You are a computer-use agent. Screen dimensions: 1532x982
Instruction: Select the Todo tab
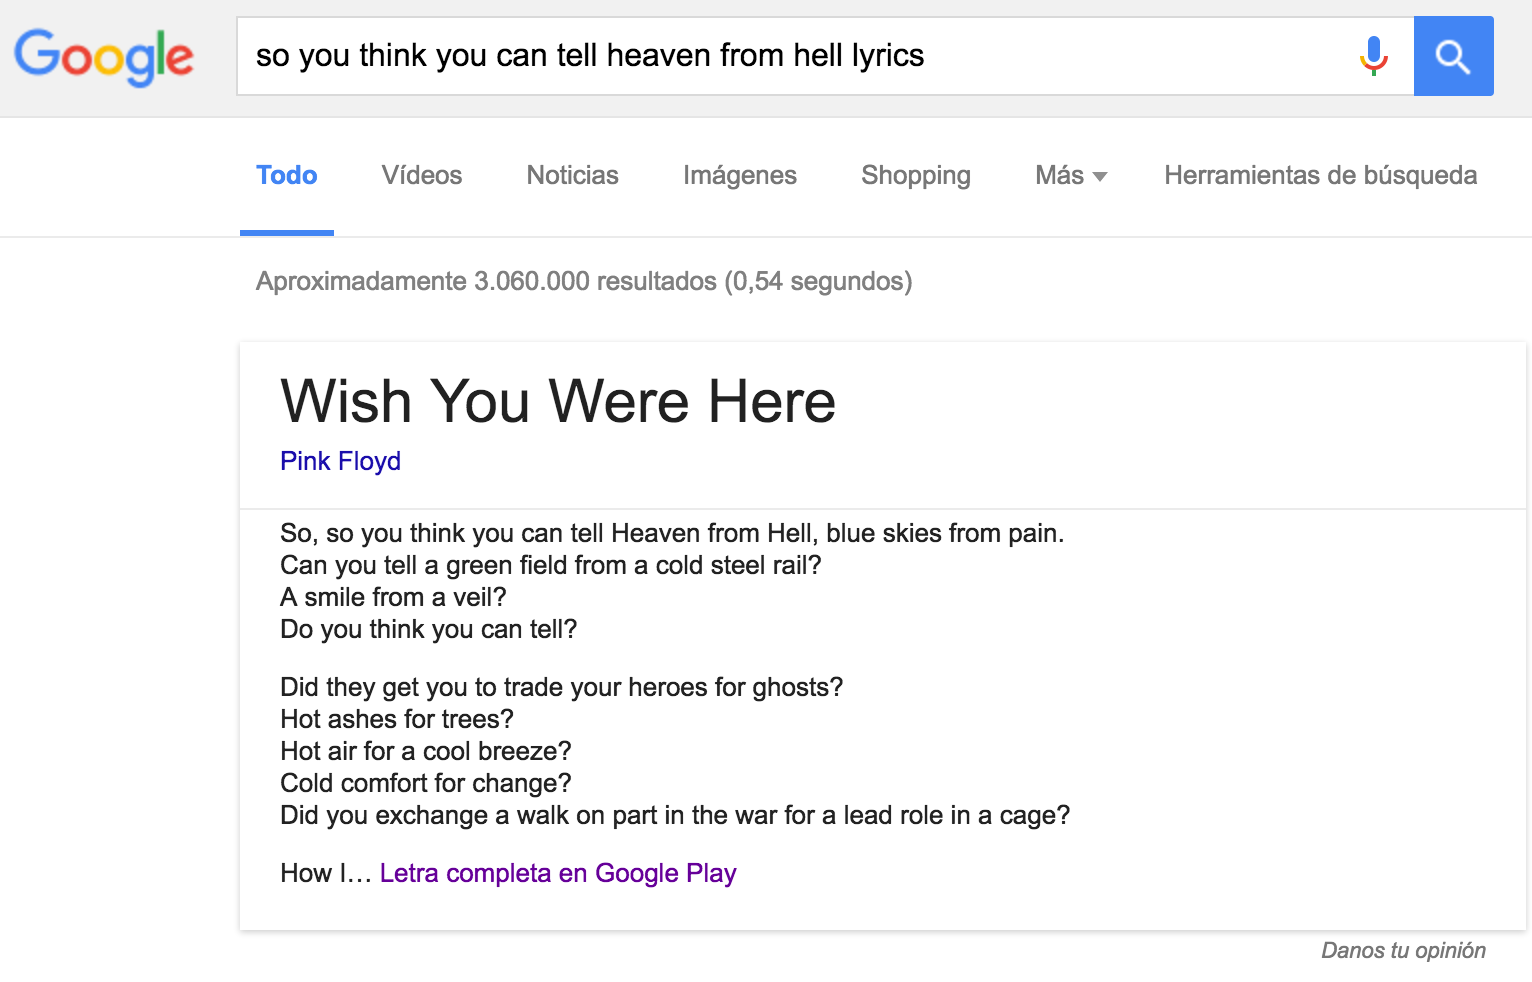pos(286,176)
